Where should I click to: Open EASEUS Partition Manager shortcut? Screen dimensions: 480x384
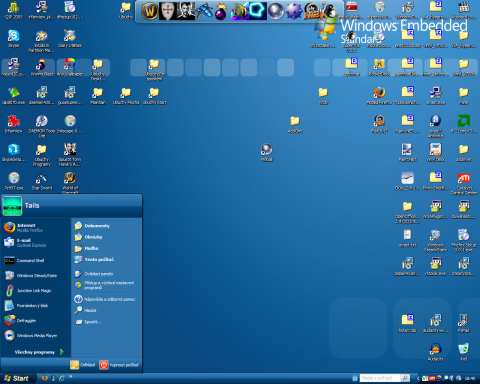pos(42,41)
